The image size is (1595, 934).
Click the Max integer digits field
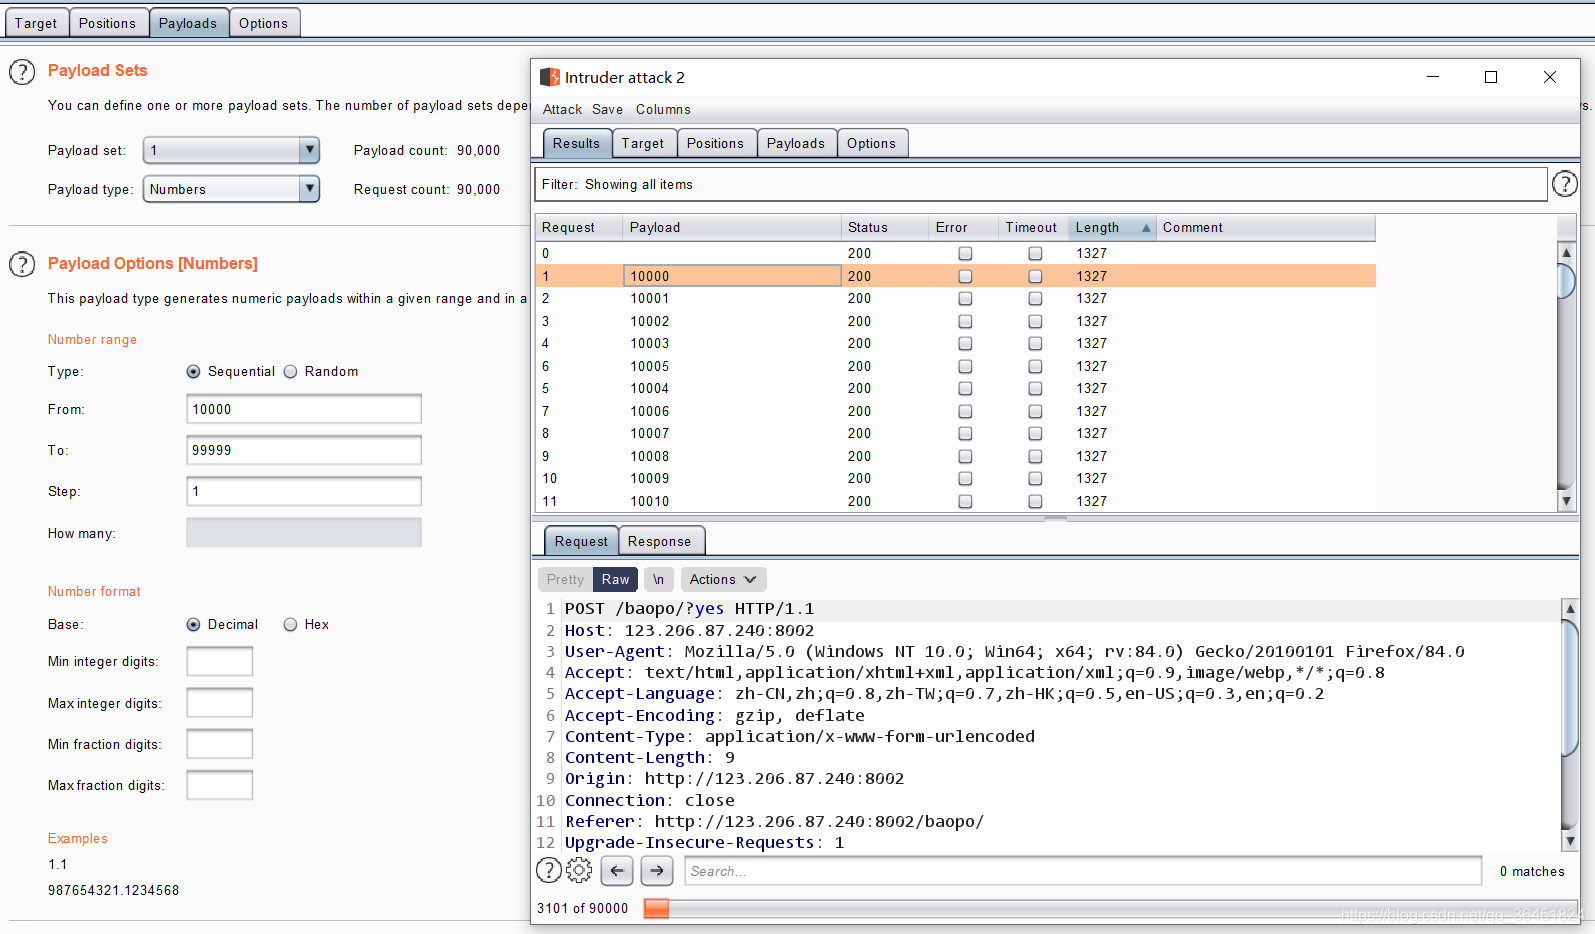pos(220,703)
